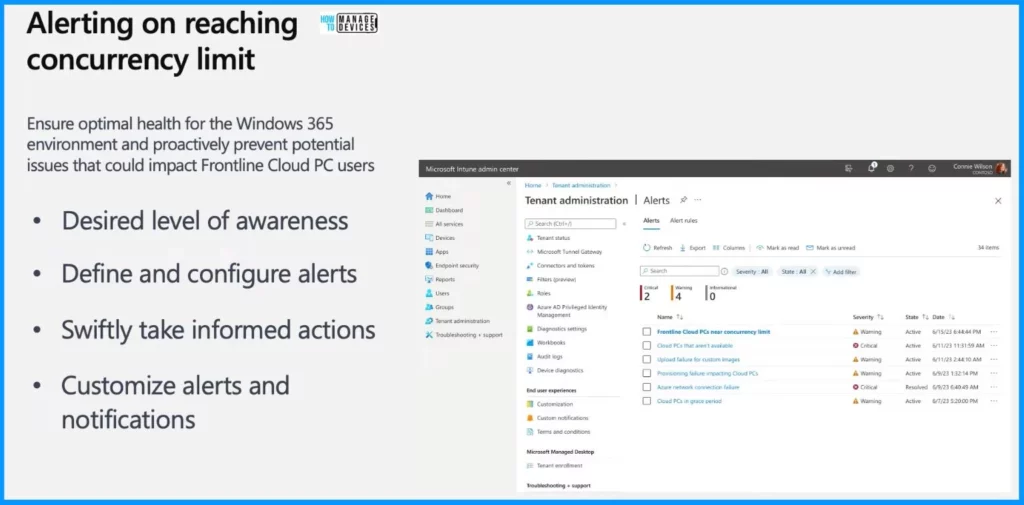Check Cloud PCs that aren't available row
This screenshot has width=1024, height=505.
[x=647, y=346]
